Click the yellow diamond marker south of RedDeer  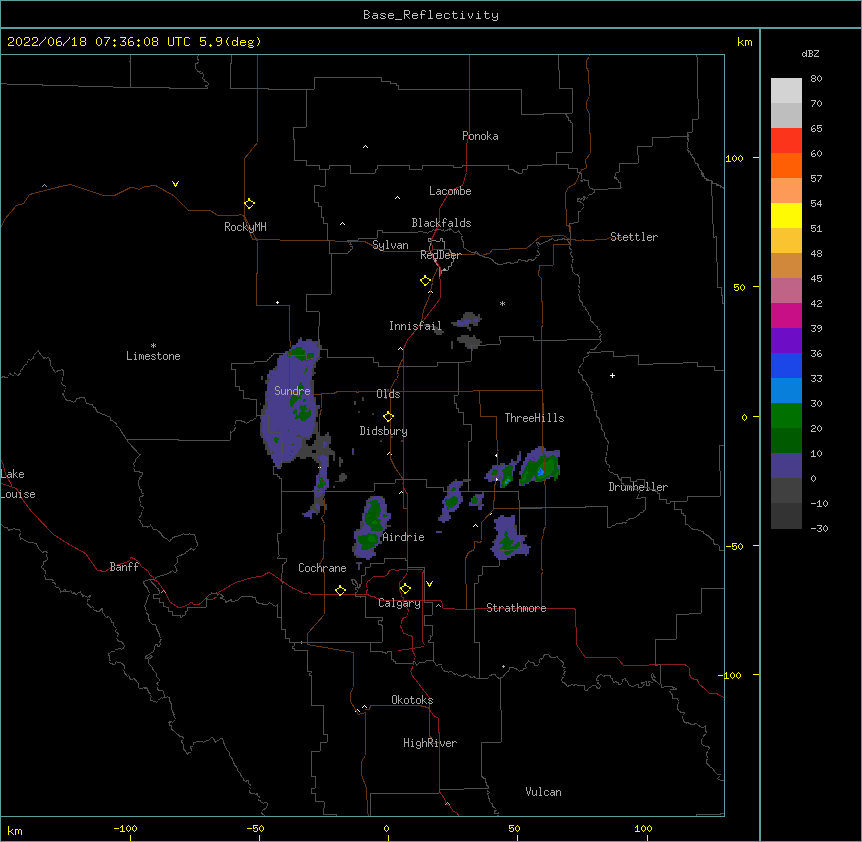(426, 281)
